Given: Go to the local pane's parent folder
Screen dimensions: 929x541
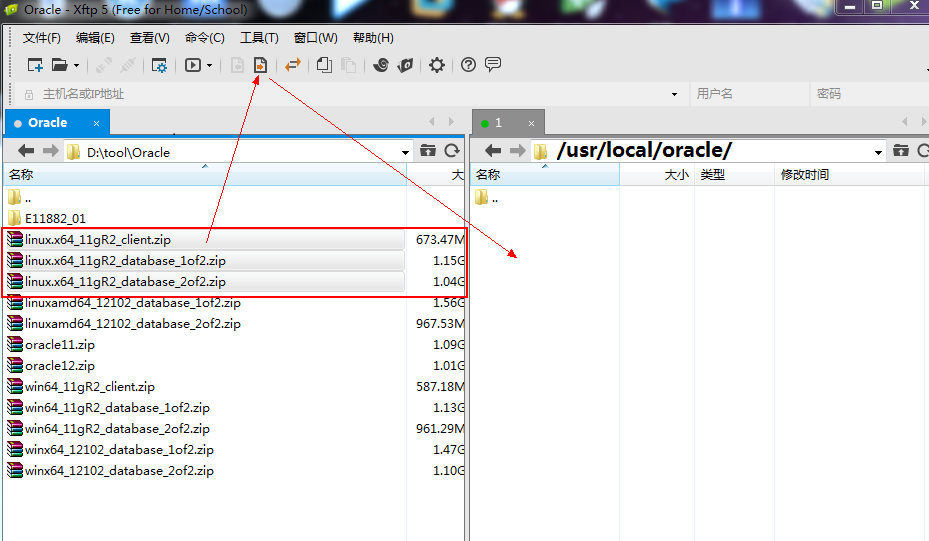Looking at the screenshot, I should pos(428,151).
